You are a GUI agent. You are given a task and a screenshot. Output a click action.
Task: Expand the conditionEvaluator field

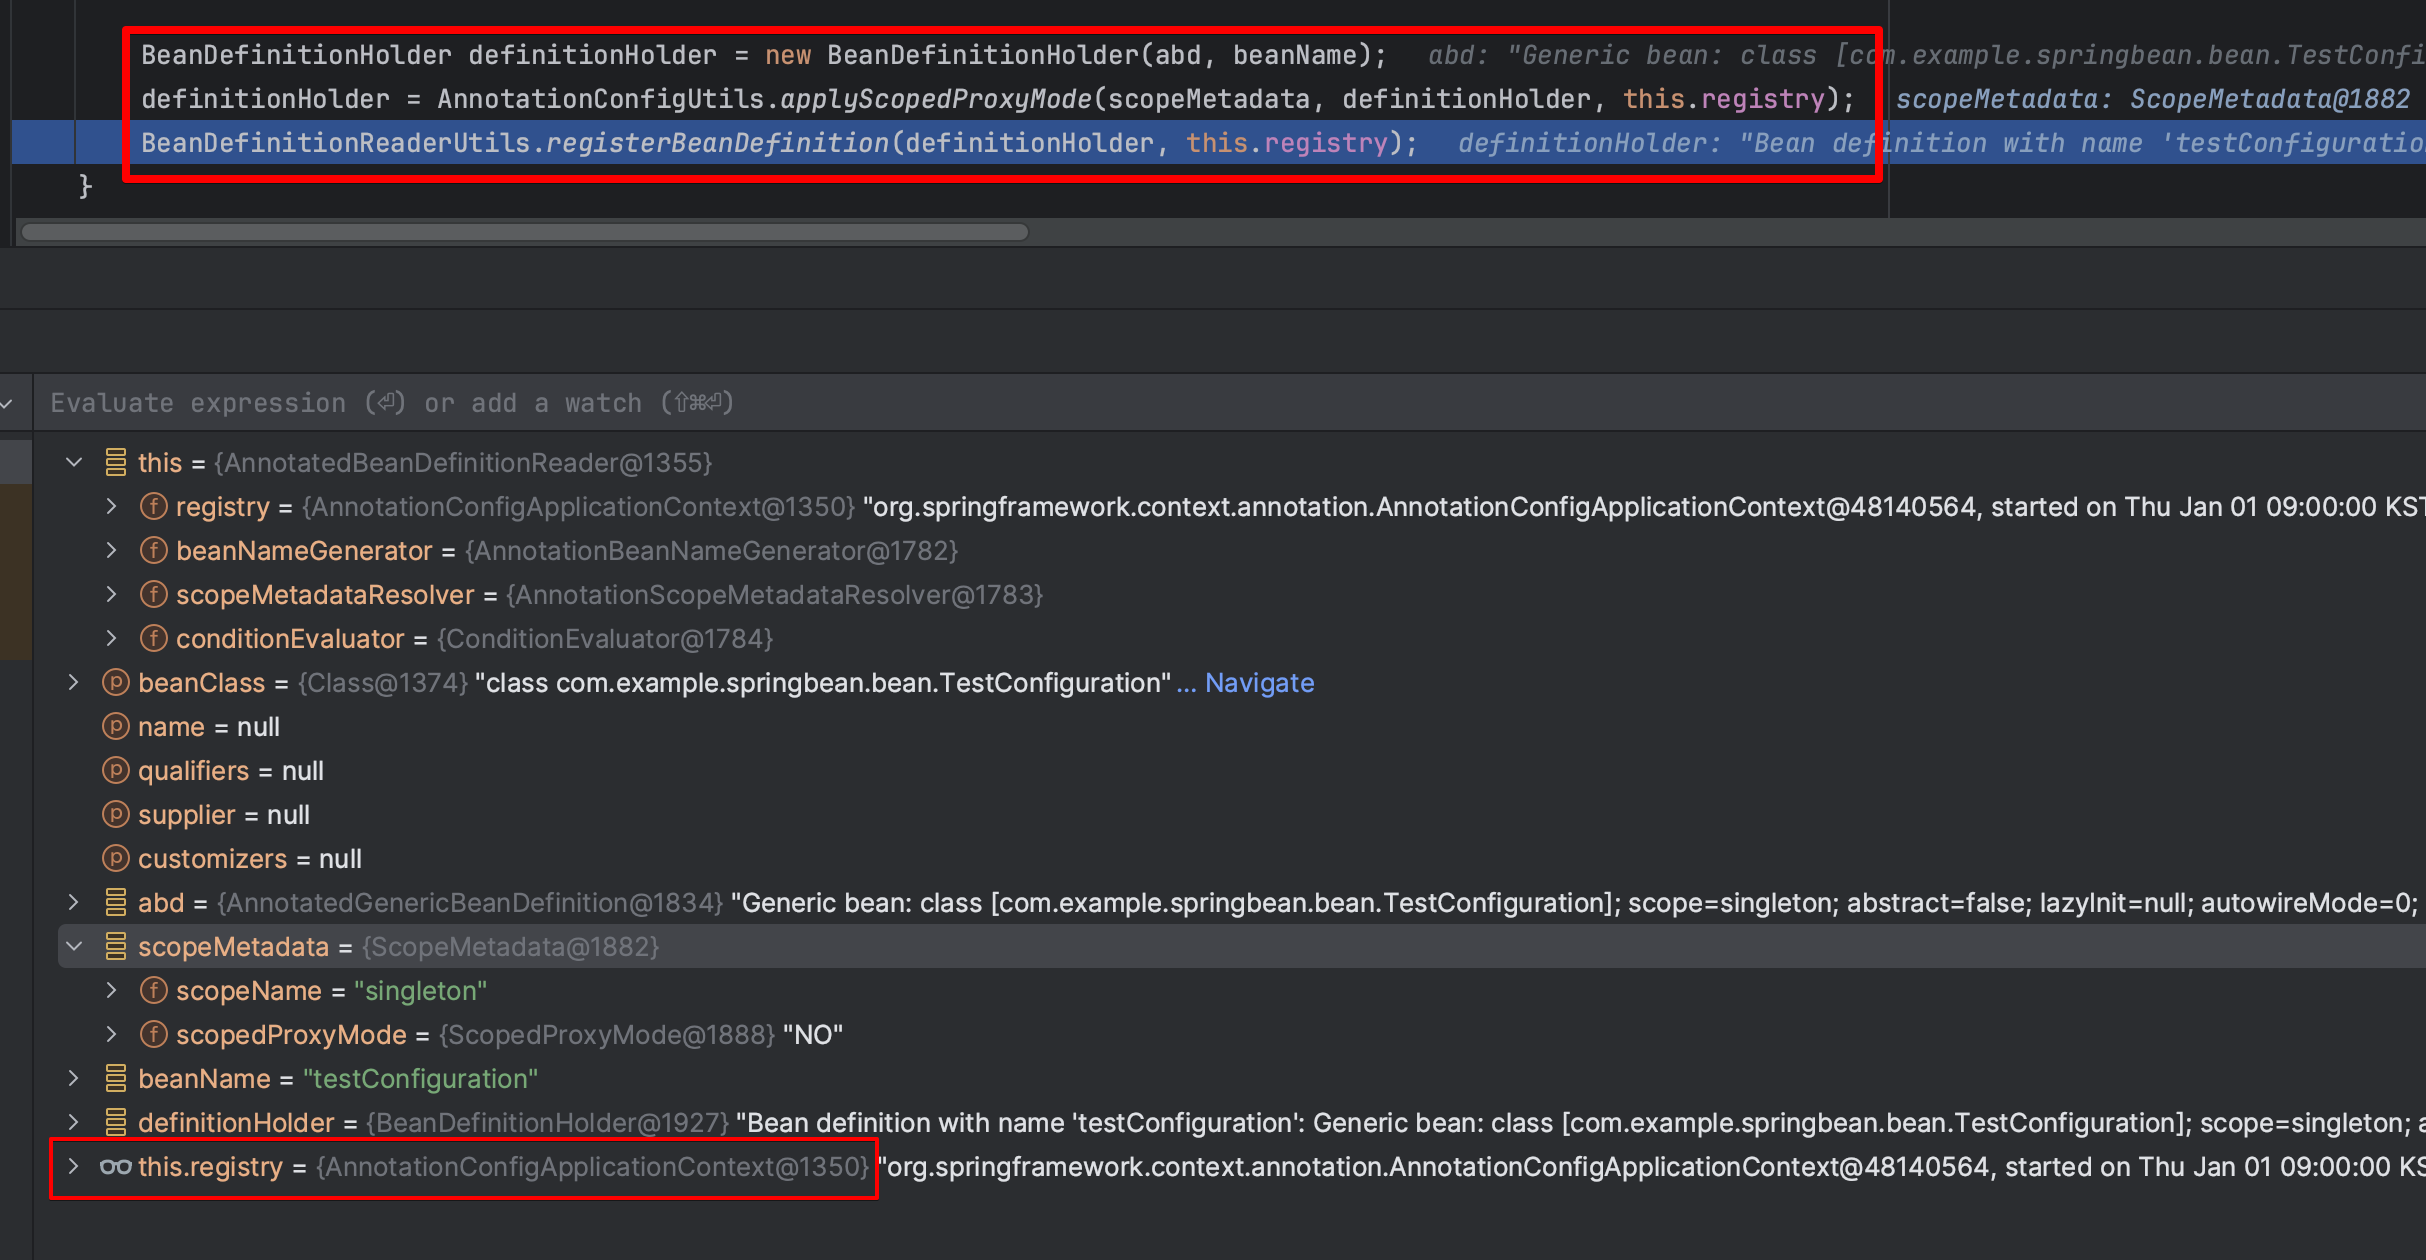(x=112, y=639)
